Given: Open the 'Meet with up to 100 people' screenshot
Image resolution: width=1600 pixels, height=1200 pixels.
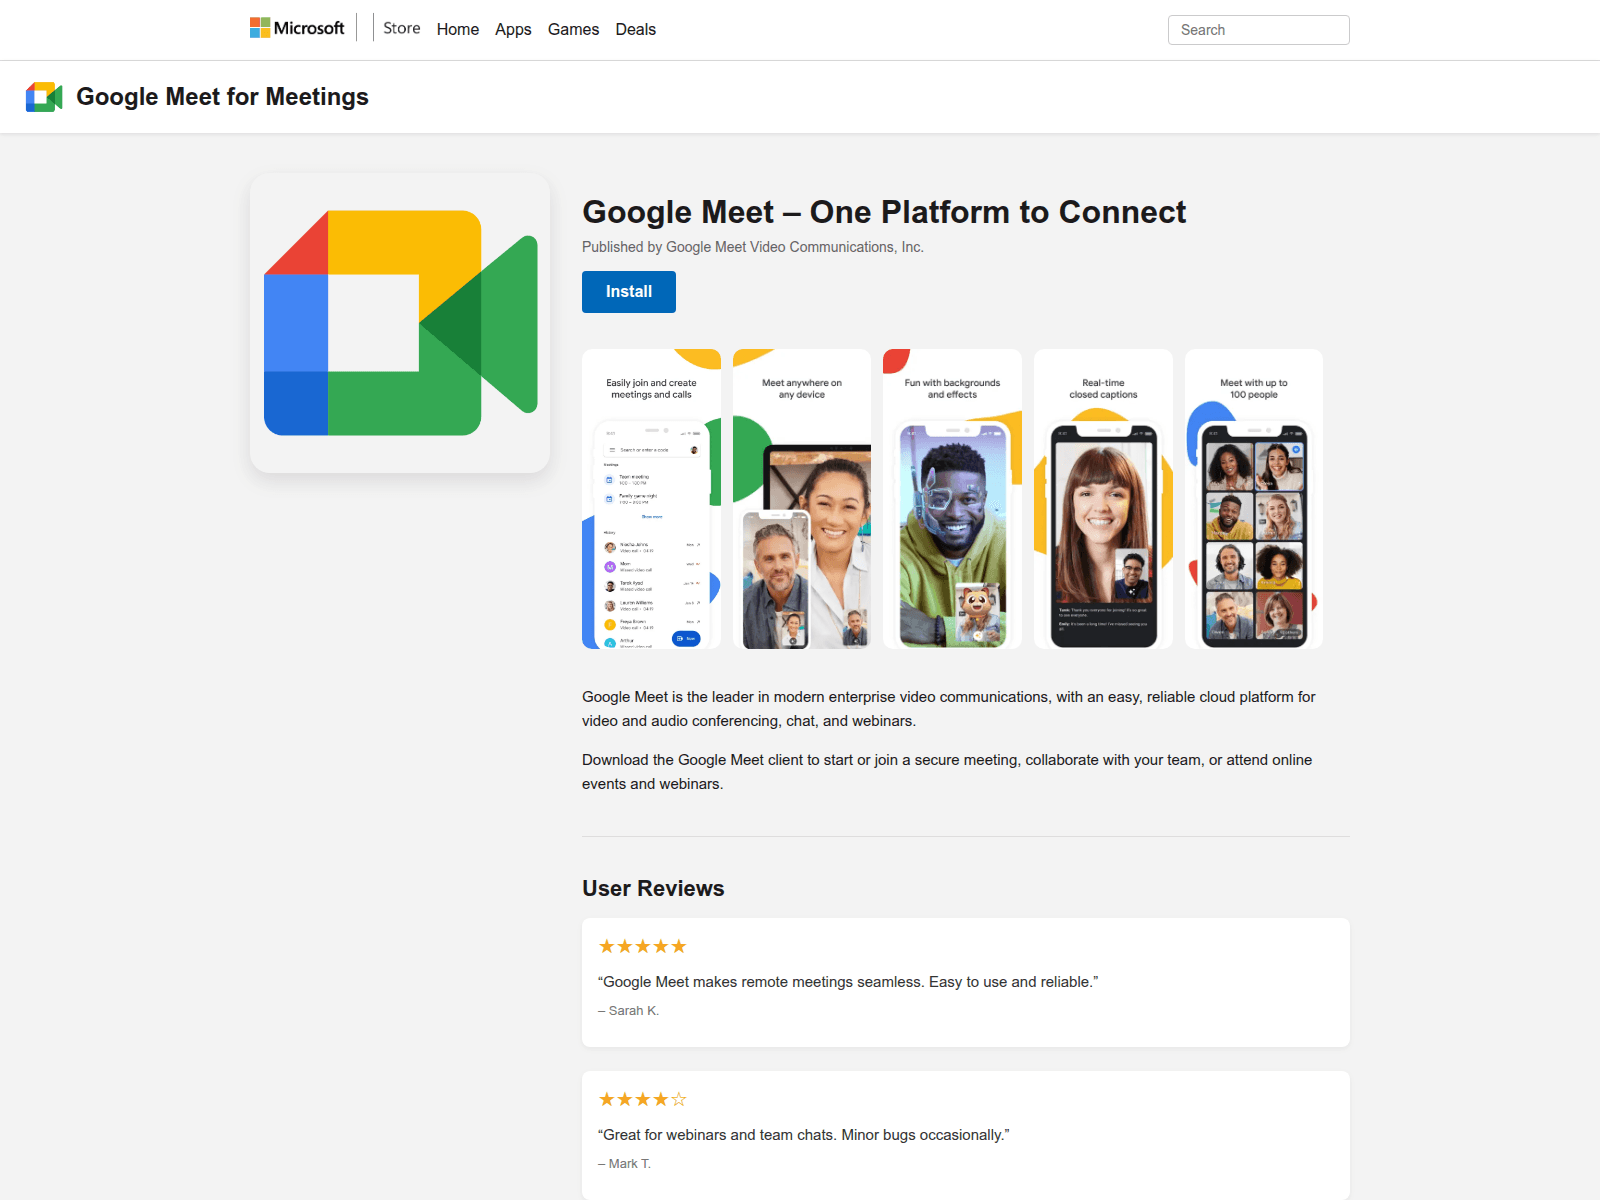Looking at the screenshot, I should 1253,499.
